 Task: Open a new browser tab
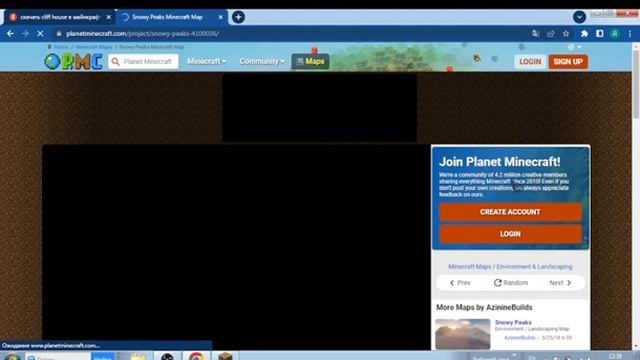238,17
